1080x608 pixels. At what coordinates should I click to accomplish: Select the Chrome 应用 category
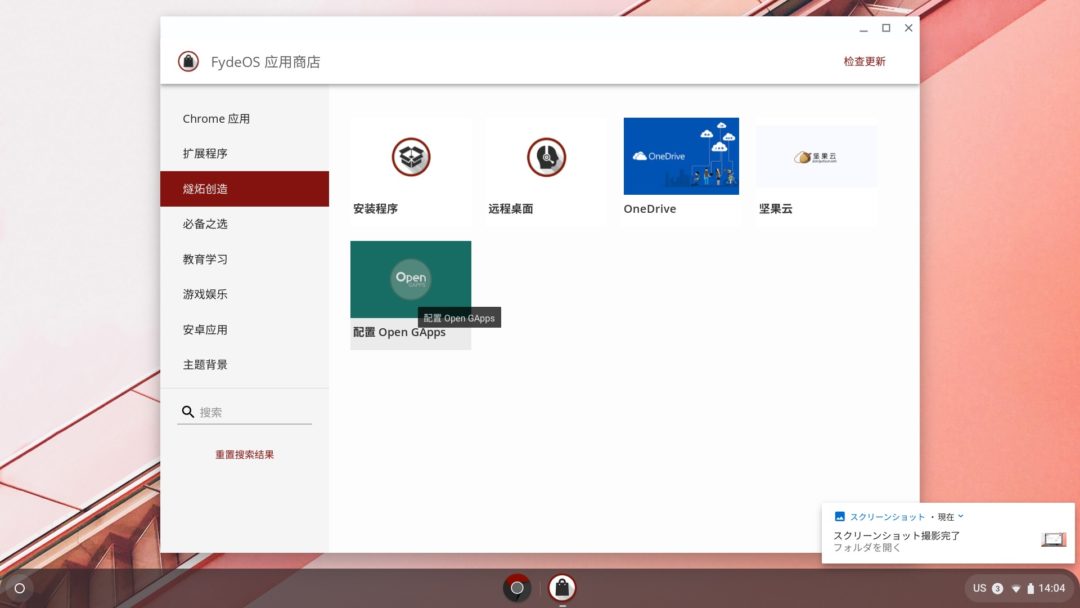pyautogui.click(x=245, y=118)
